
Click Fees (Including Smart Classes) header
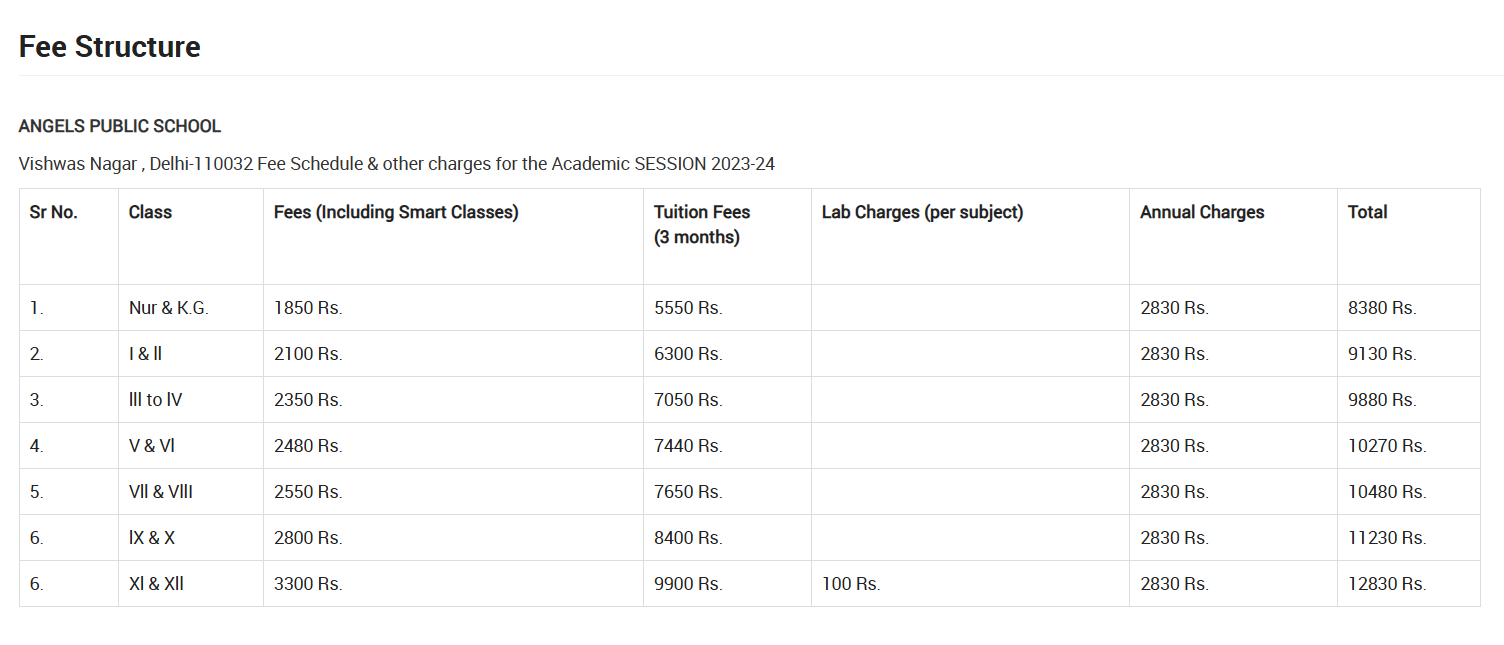396,212
